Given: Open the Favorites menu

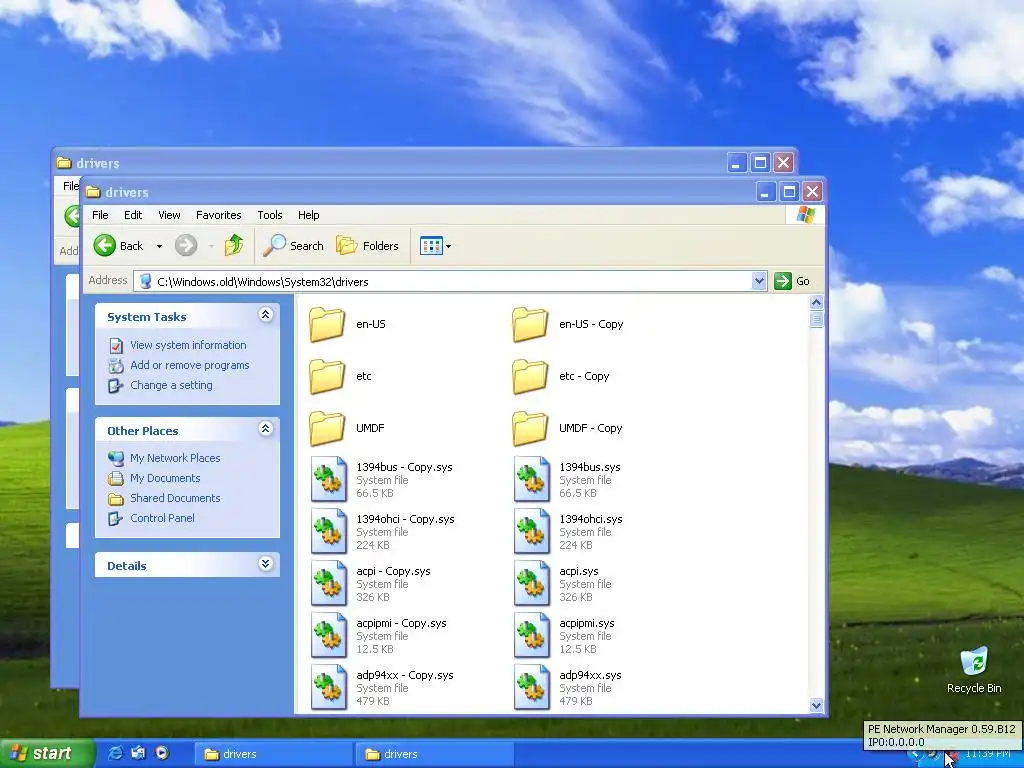Looking at the screenshot, I should [218, 215].
